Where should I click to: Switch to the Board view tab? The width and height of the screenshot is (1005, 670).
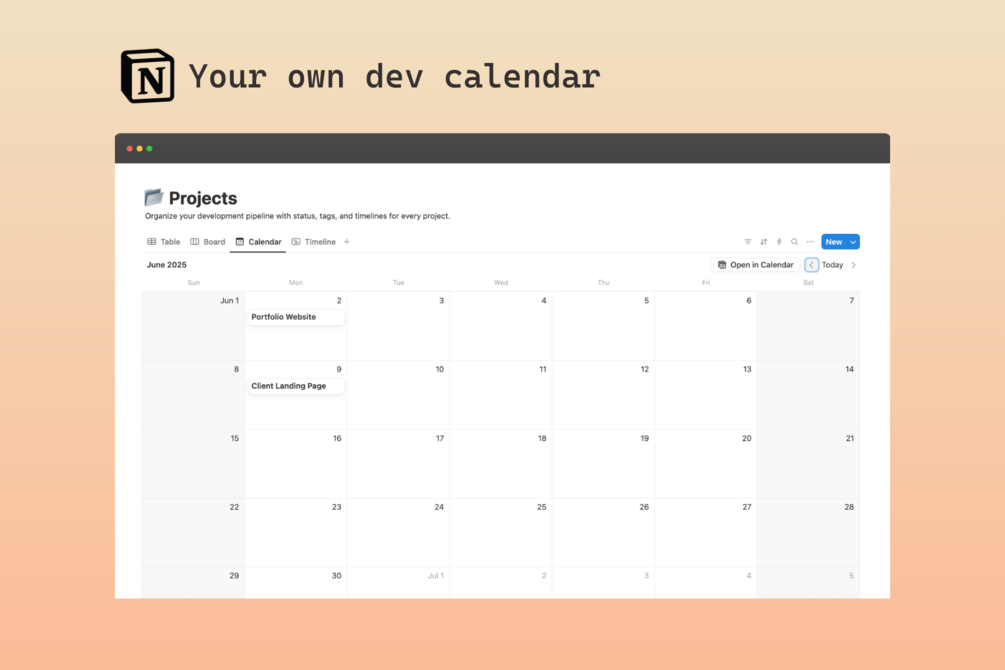[208, 242]
